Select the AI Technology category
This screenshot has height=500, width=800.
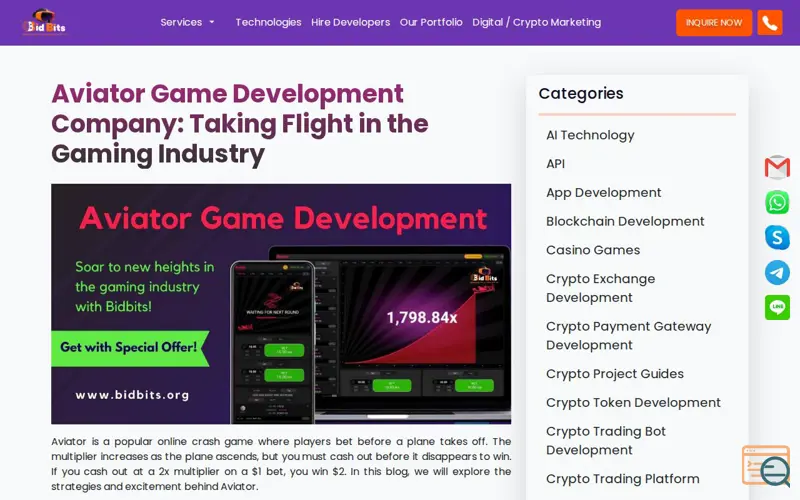(x=590, y=135)
